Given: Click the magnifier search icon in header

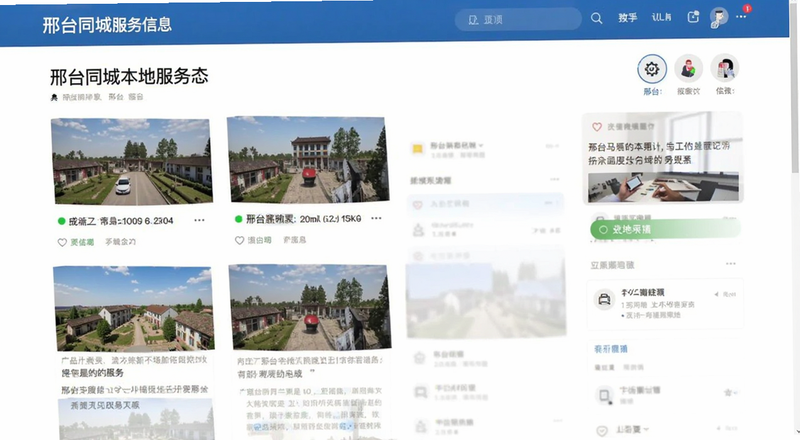Looking at the screenshot, I should [x=596, y=18].
